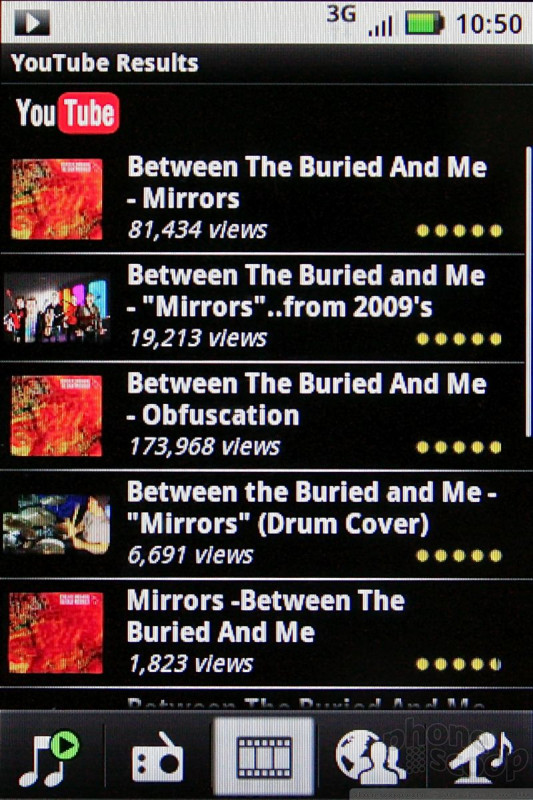Check the battery icon in status bar
Screen dimensions: 533x800
(424, 24)
